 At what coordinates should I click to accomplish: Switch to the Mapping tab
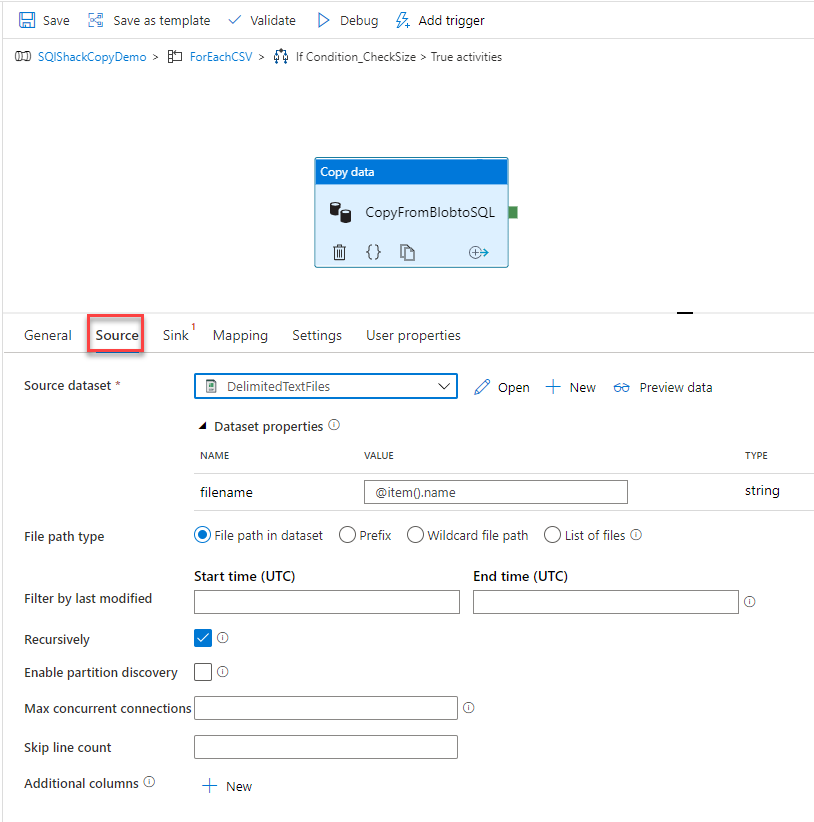coord(240,335)
